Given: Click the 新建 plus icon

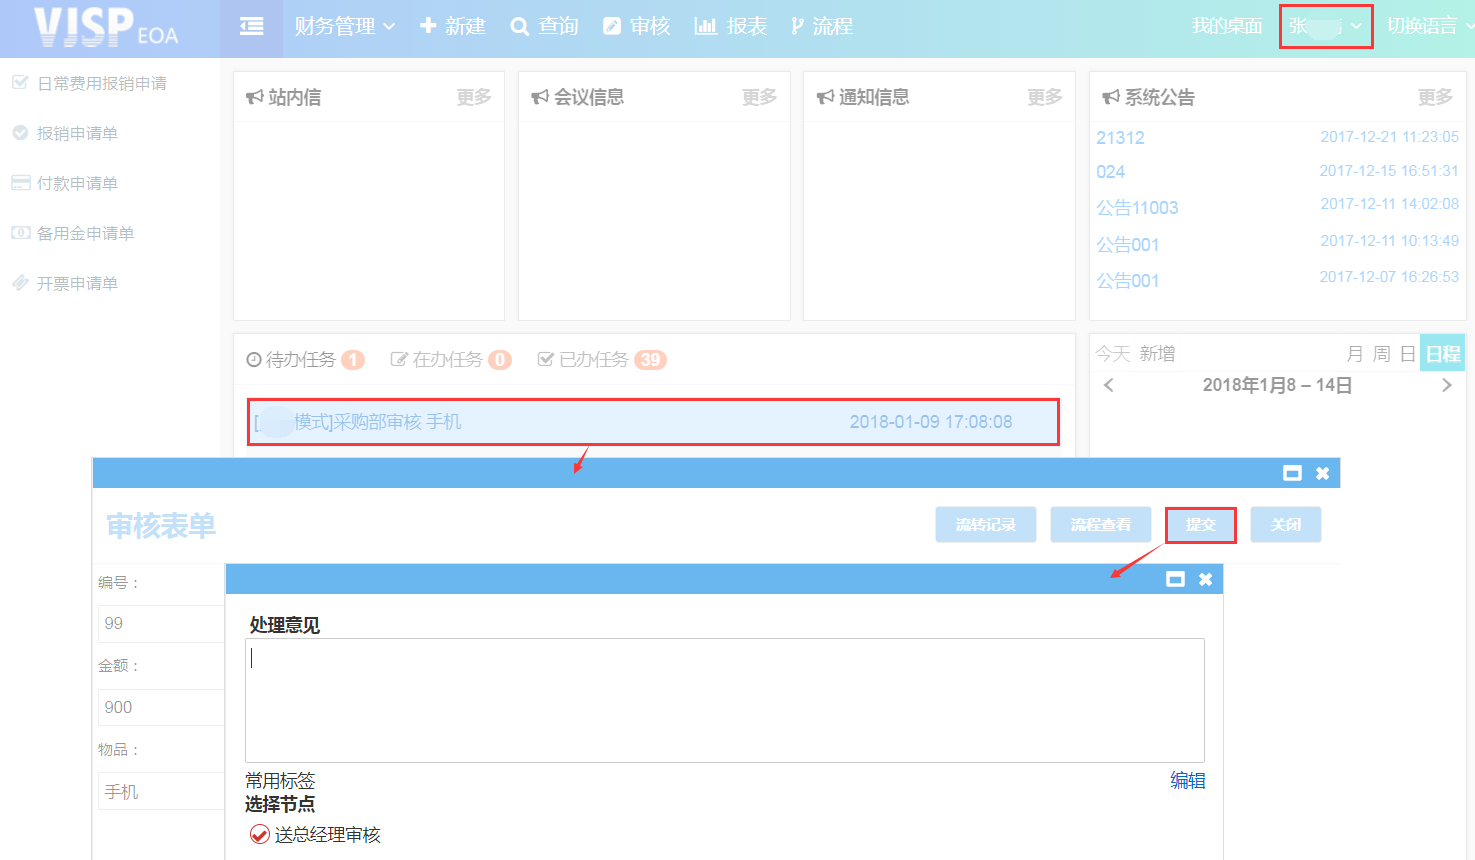Looking at the screenshot, I should pos(428,27).
